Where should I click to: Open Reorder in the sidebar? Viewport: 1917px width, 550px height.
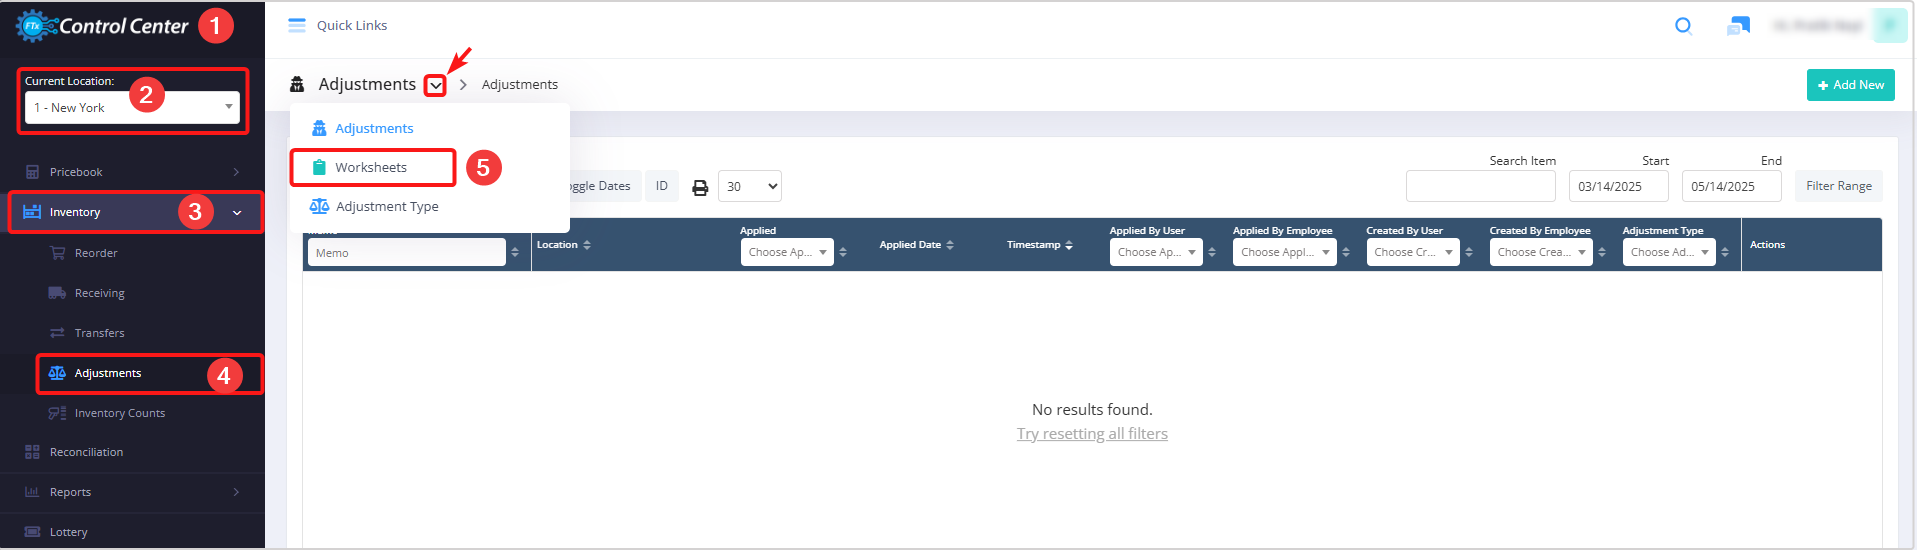(x=96, y=253)
